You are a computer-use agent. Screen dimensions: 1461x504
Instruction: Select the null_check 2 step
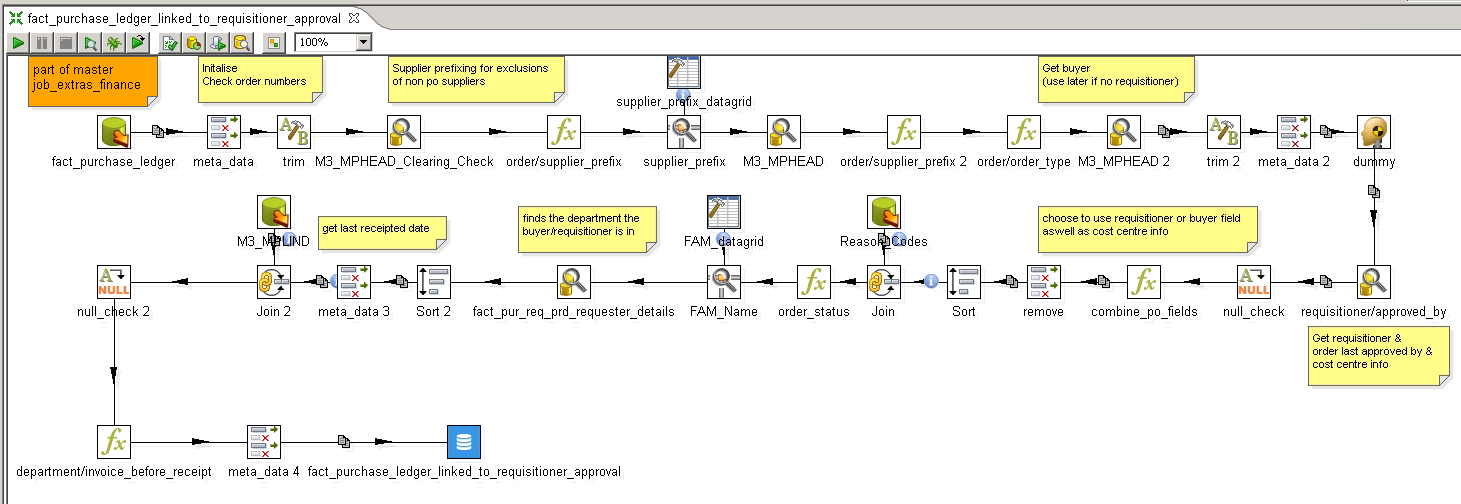click(114, 282)
